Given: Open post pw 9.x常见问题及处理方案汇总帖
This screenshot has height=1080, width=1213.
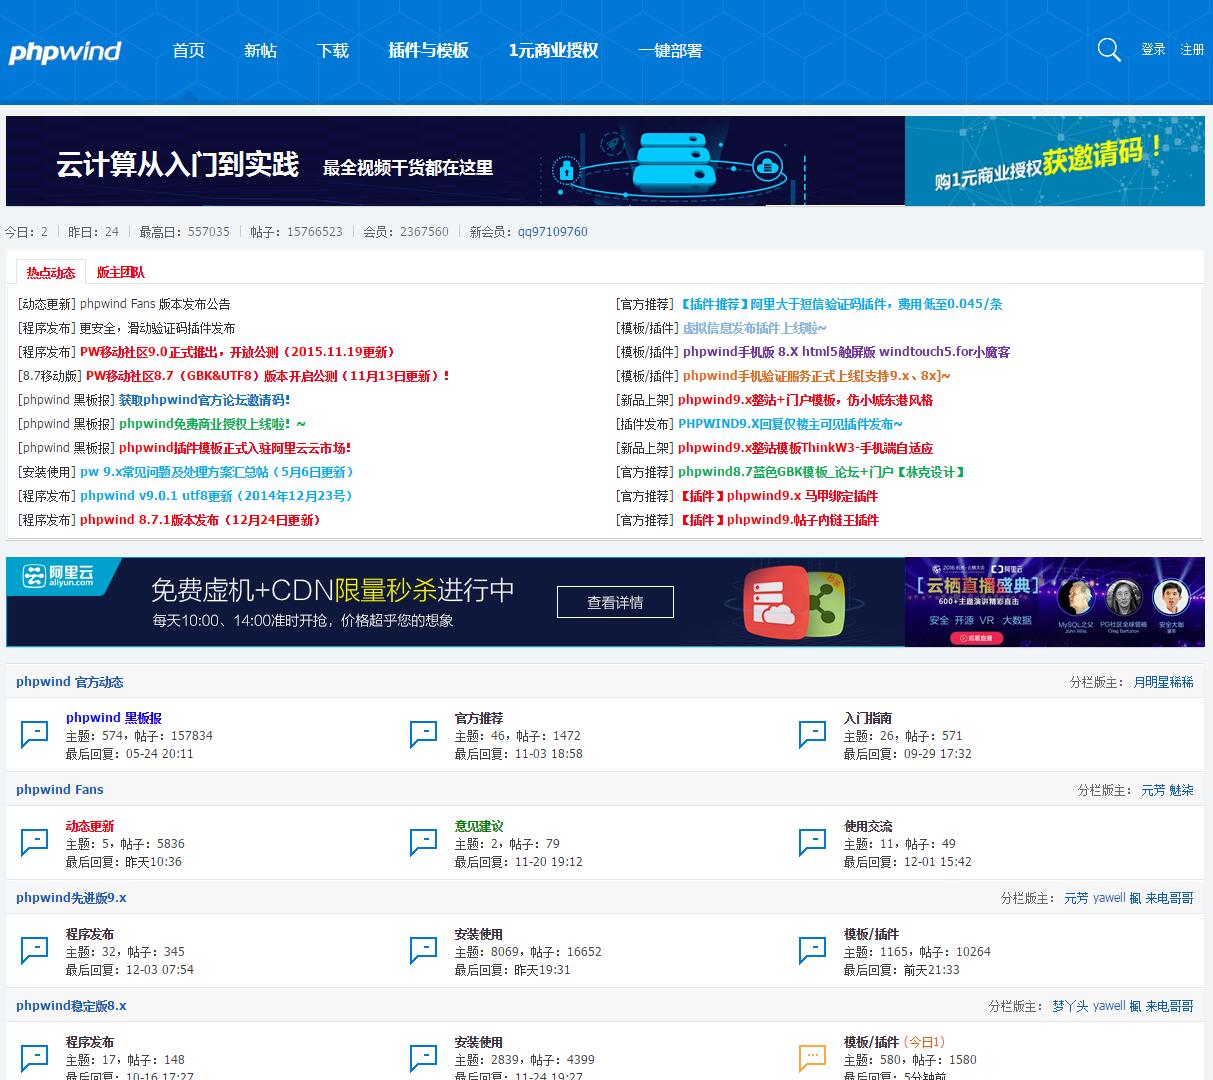Looking at the screenshot, I should (x=217, y=472).
